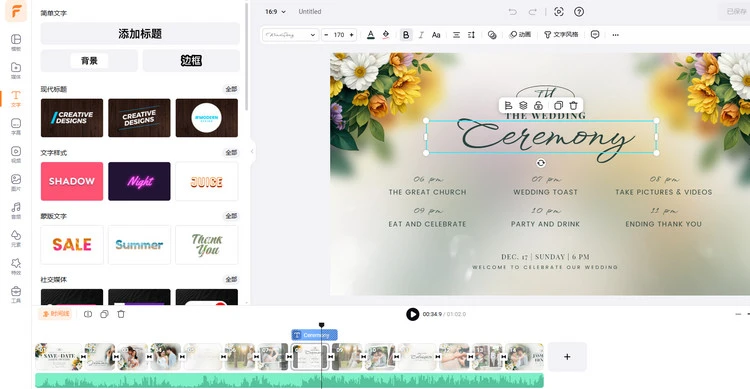Delete selected element via floating toolbar trash
Viewport: 750px width, 389px height.
tap(574, 105)
